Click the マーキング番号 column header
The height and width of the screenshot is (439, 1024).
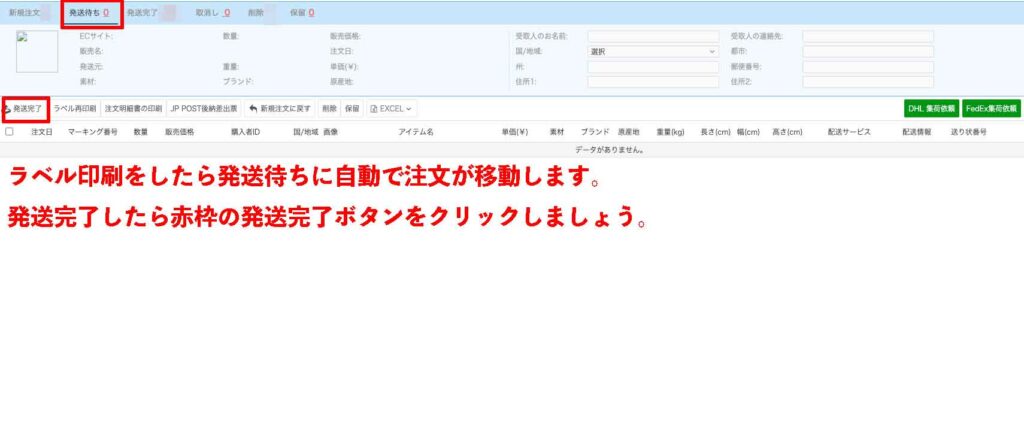(93, 131)
